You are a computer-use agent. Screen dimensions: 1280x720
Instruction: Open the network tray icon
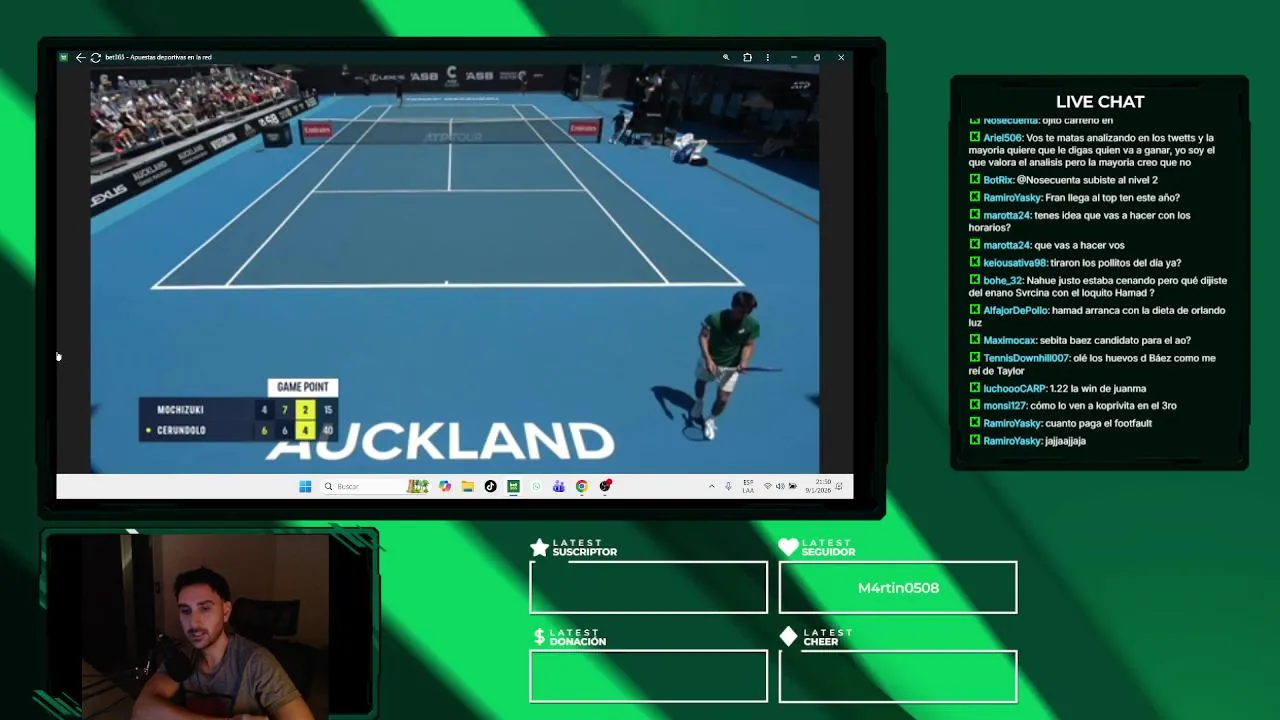767,486
